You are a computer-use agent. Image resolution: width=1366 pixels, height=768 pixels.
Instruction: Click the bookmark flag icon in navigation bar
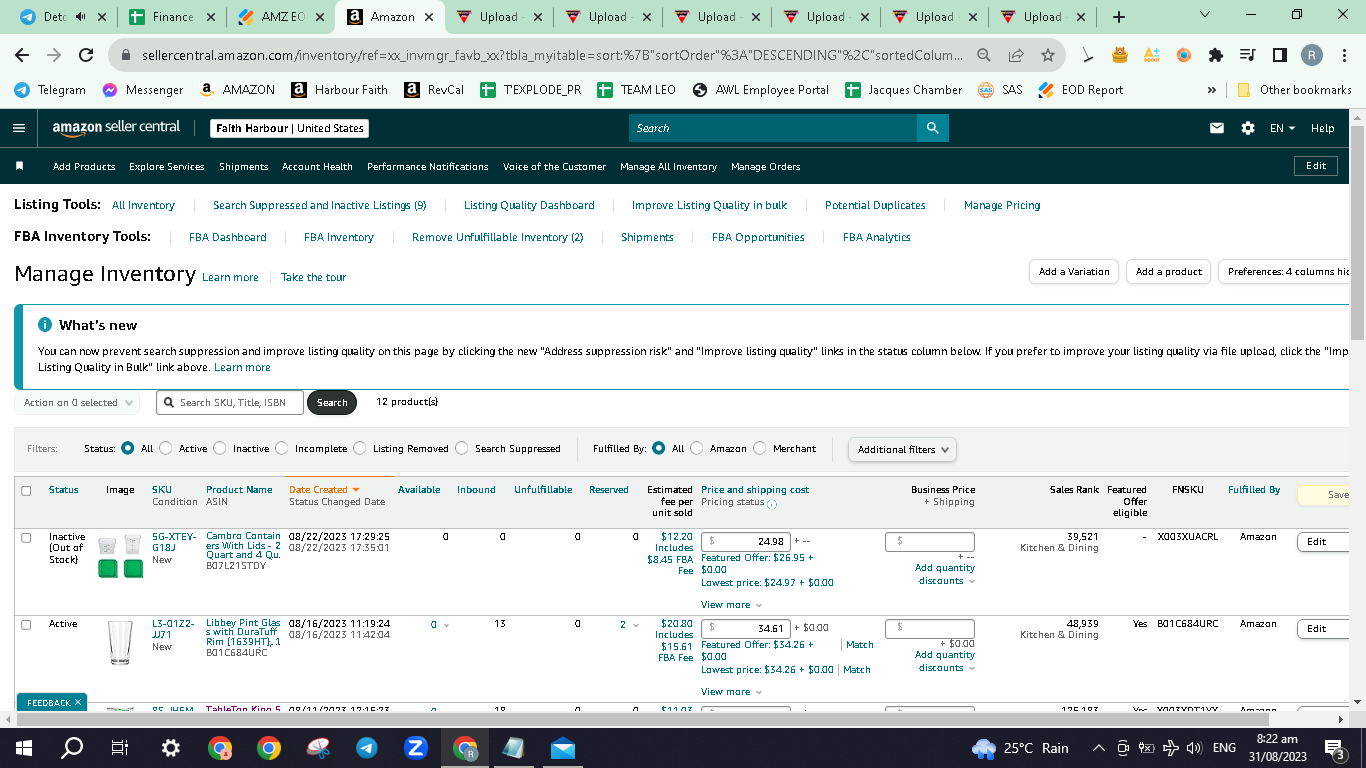click(x=19, y=166)
